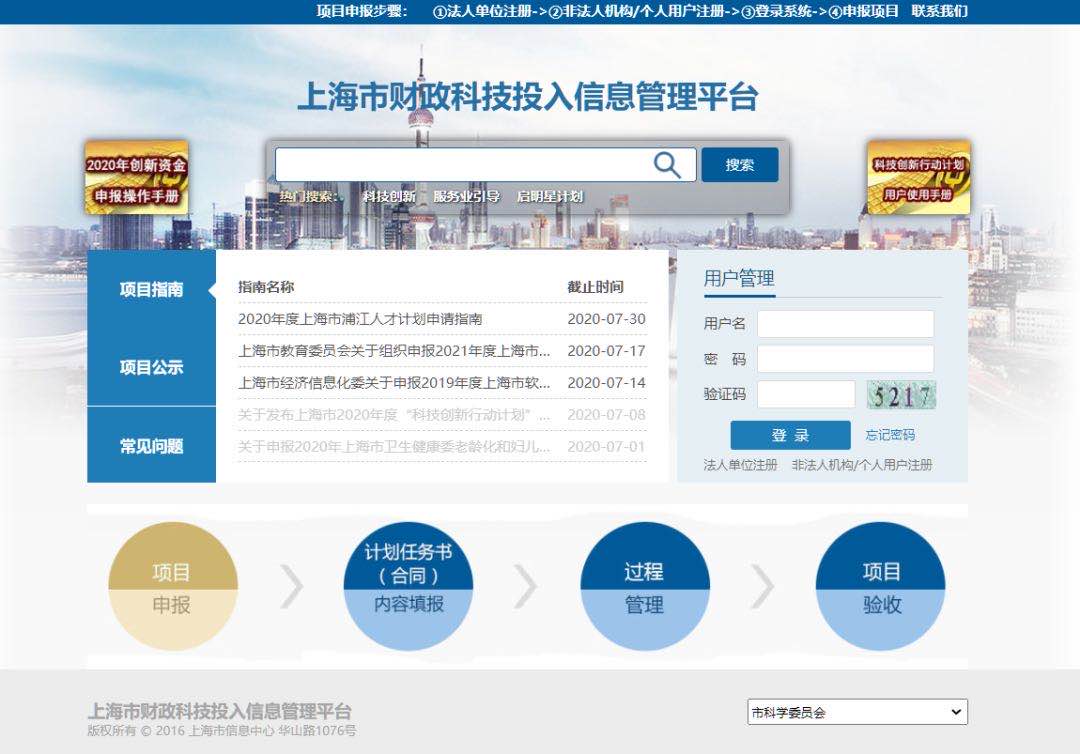Open the 2020年创新资金 申报操作手册 banner
This screenshot has width=1080, height=754.
click(x=136, y=178)
